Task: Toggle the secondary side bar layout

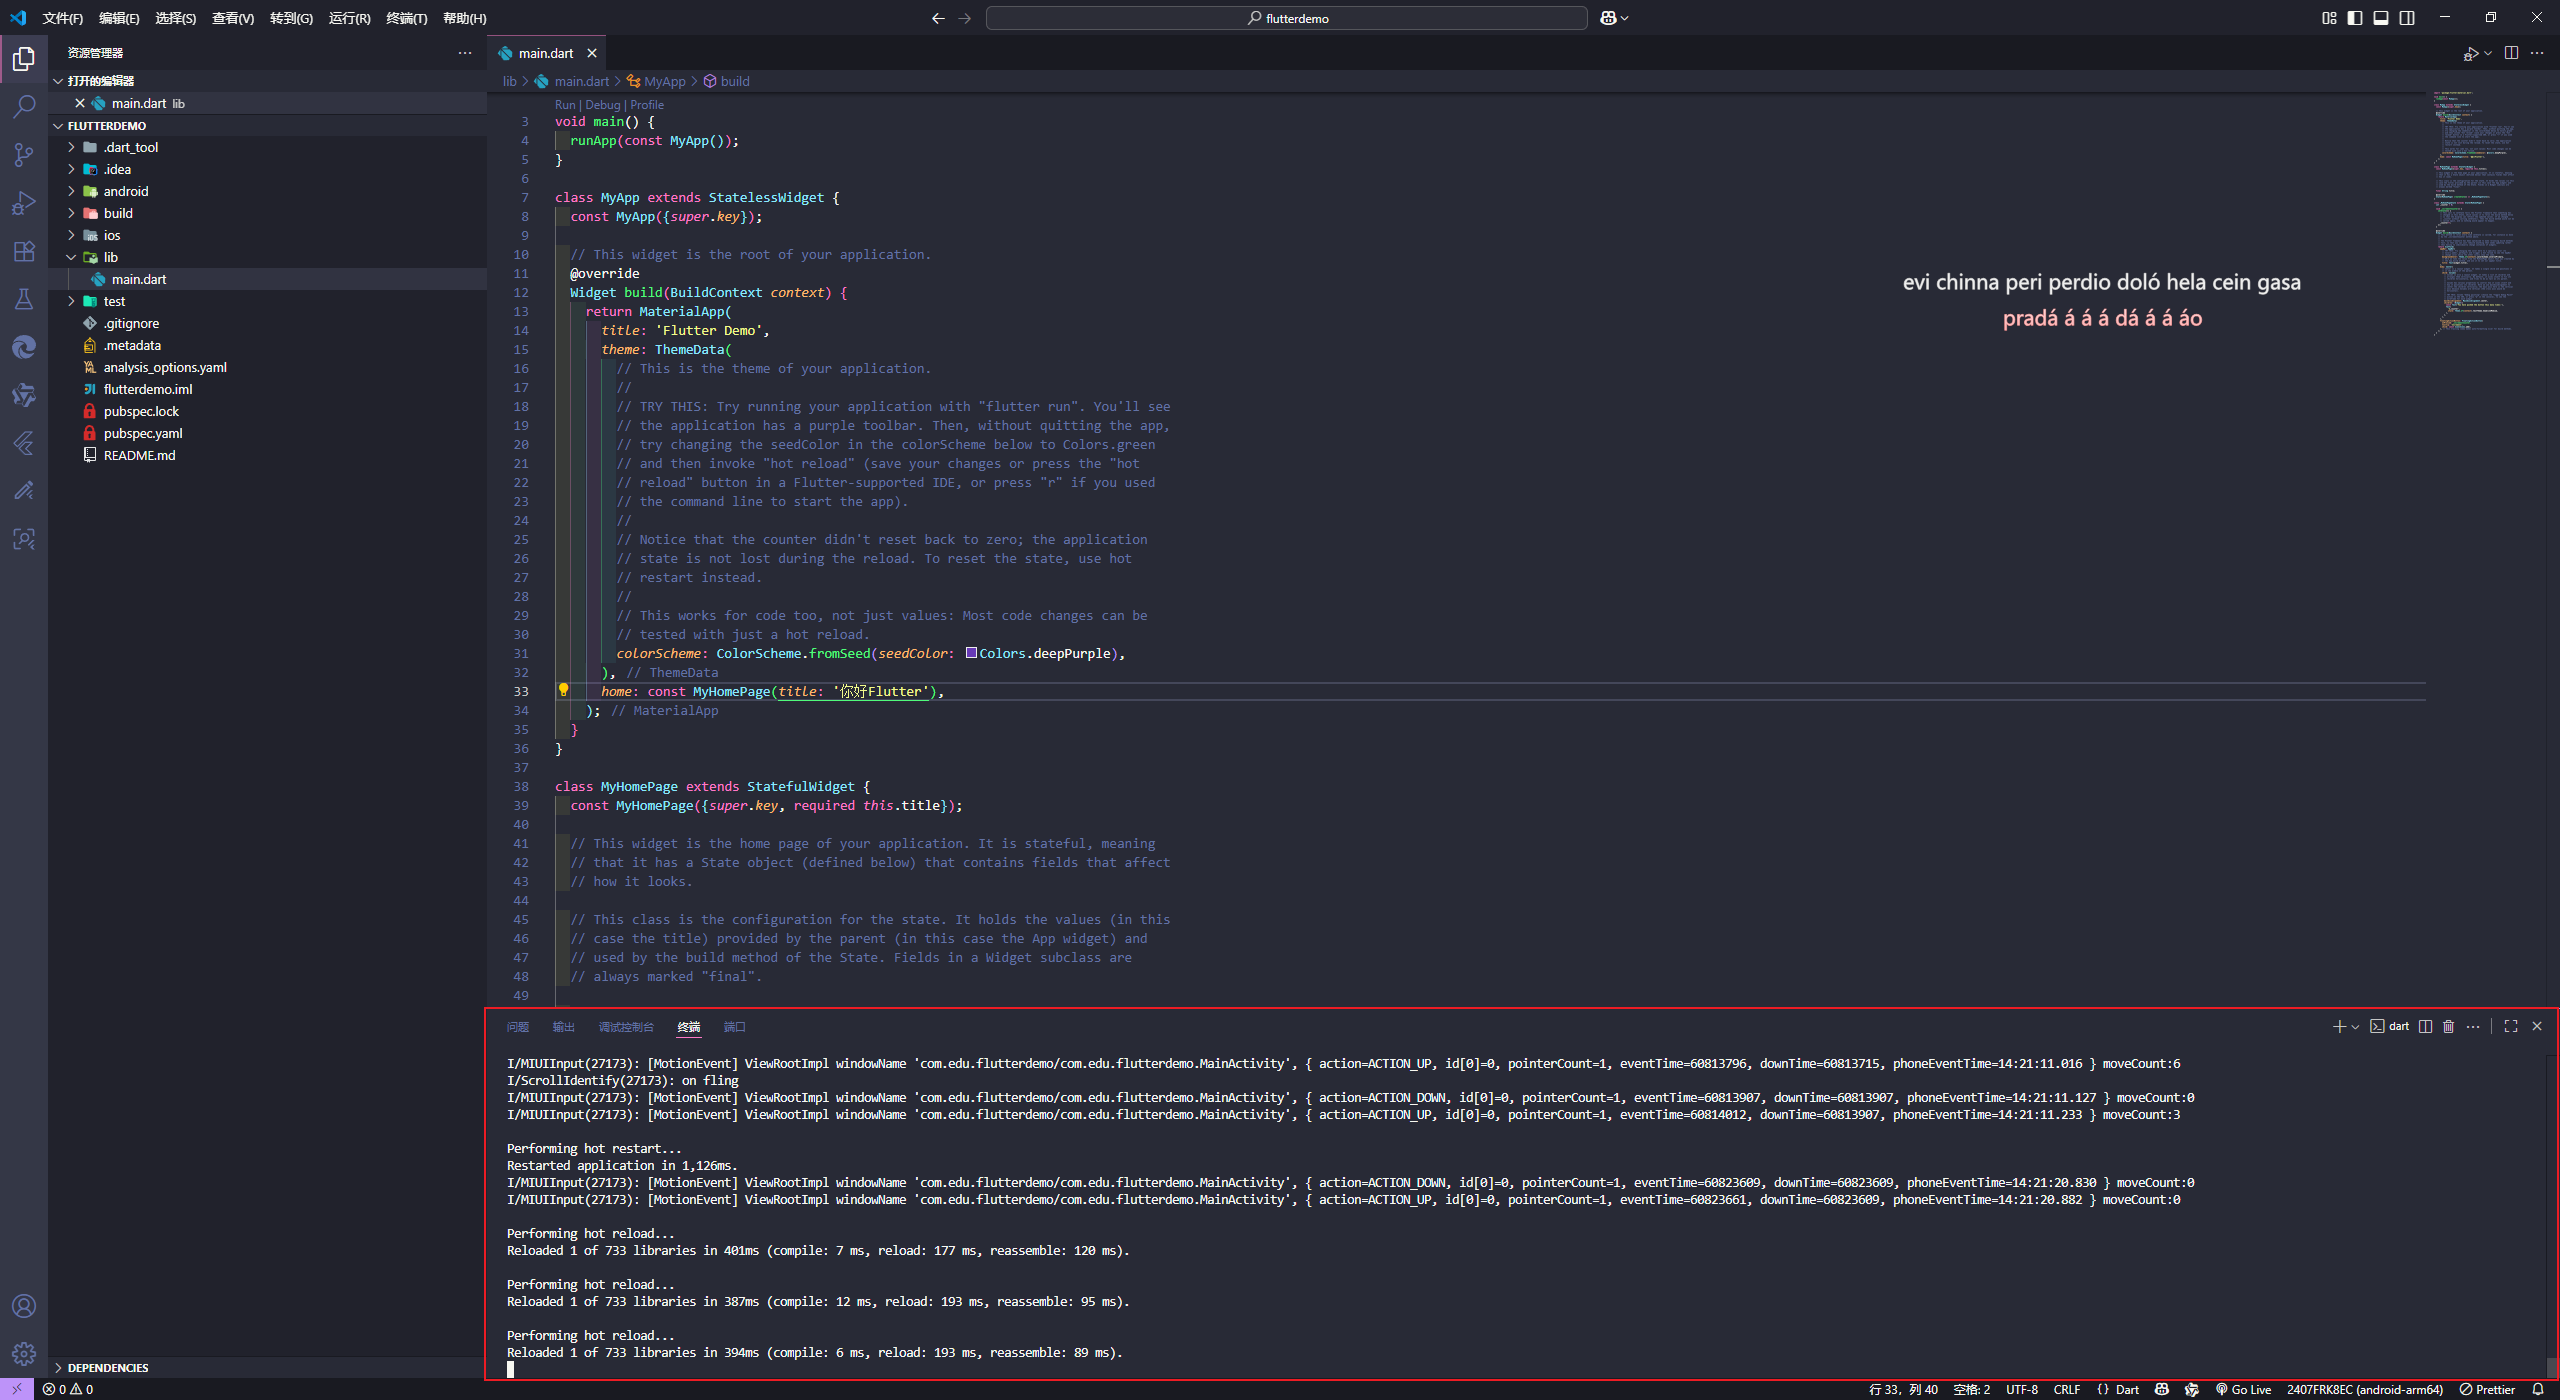Action: 2407,18
